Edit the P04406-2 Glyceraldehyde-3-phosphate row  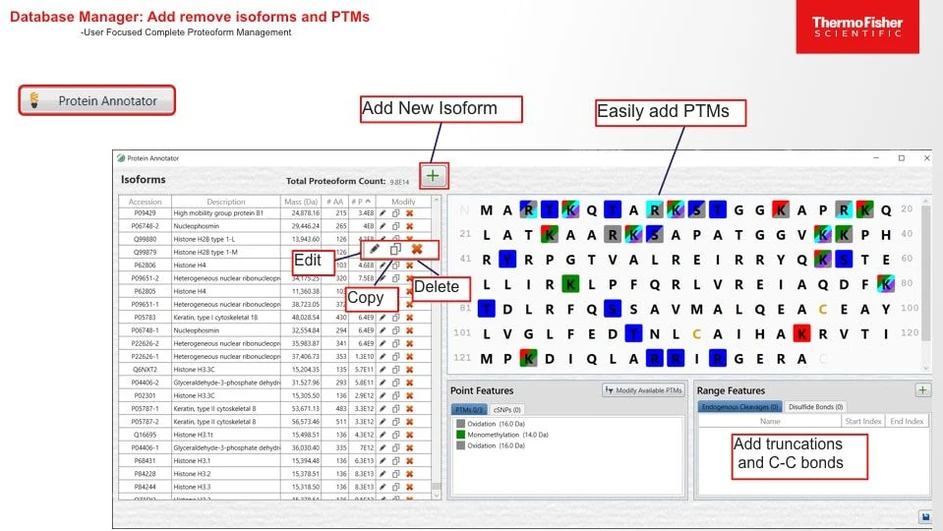[x=382, y=382]
